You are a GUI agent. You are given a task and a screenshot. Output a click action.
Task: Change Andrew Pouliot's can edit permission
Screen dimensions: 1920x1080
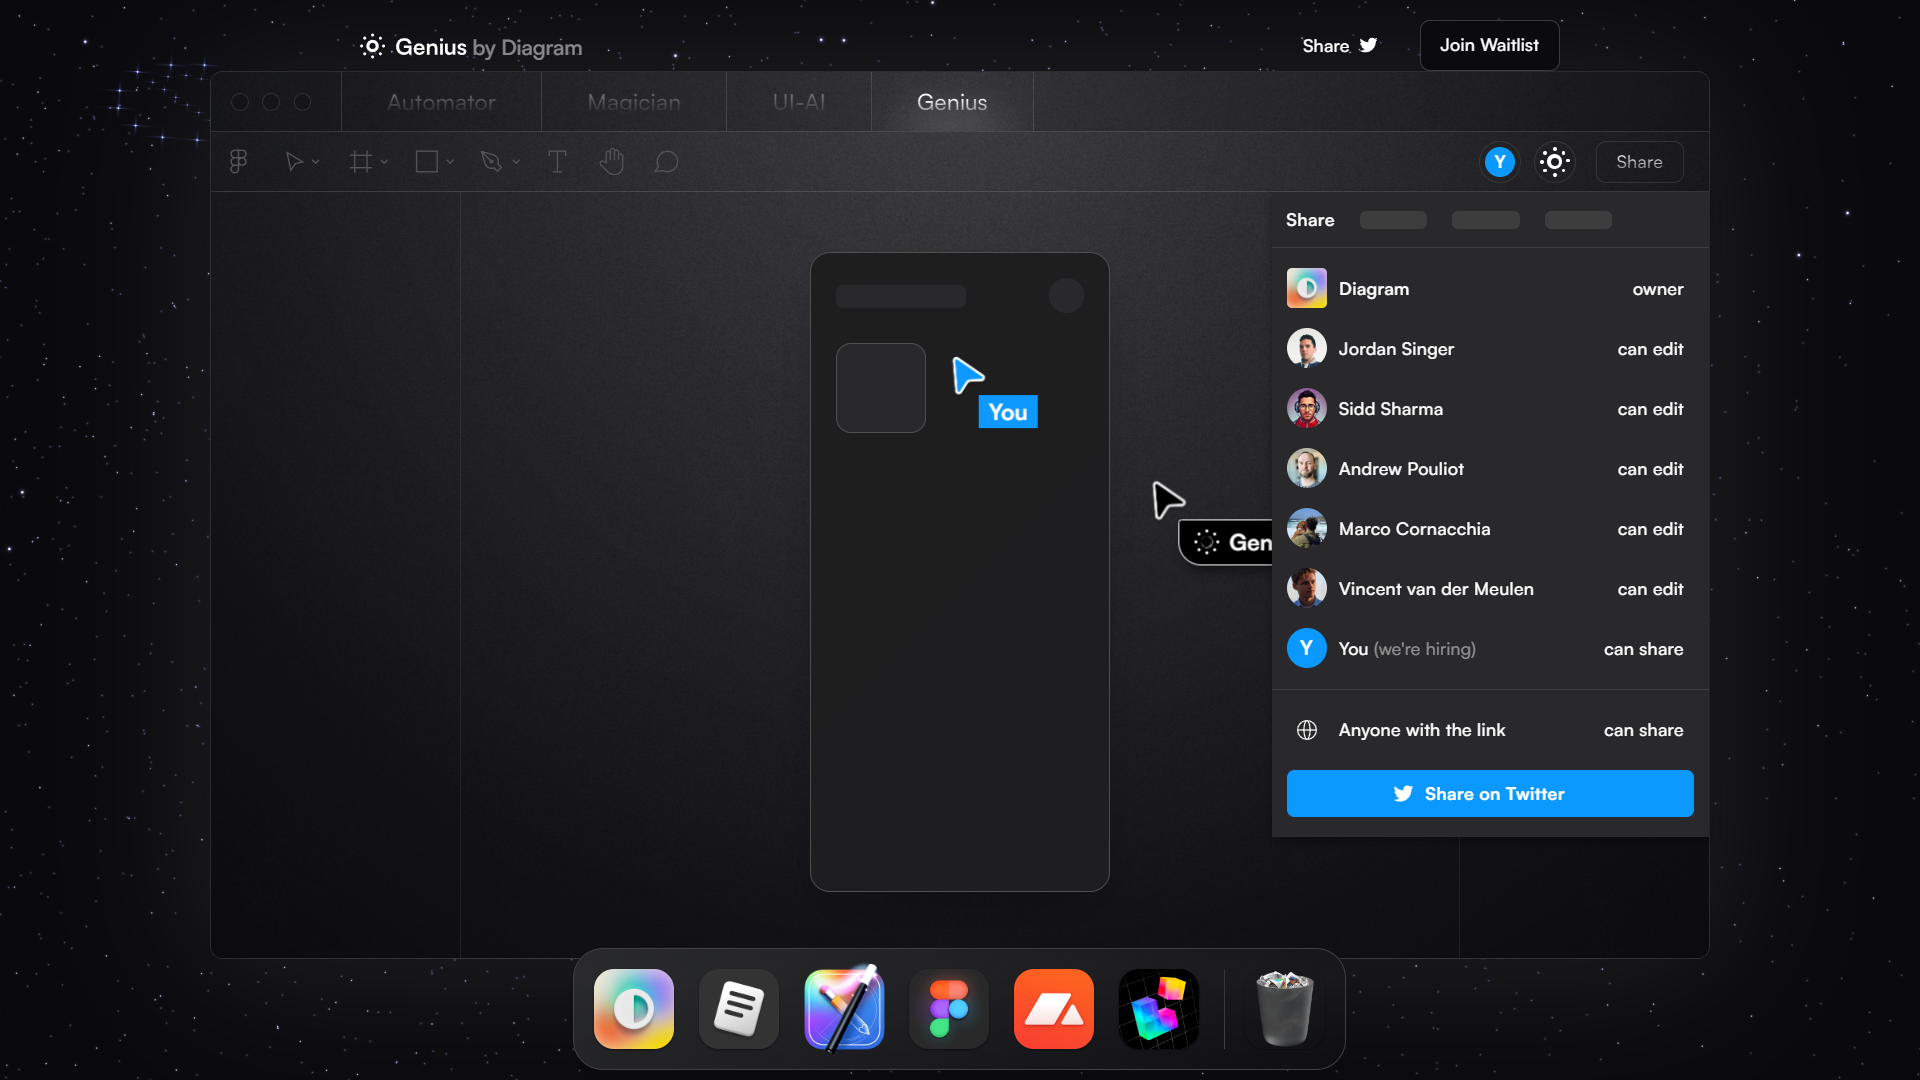click(x=1650, y=469)
